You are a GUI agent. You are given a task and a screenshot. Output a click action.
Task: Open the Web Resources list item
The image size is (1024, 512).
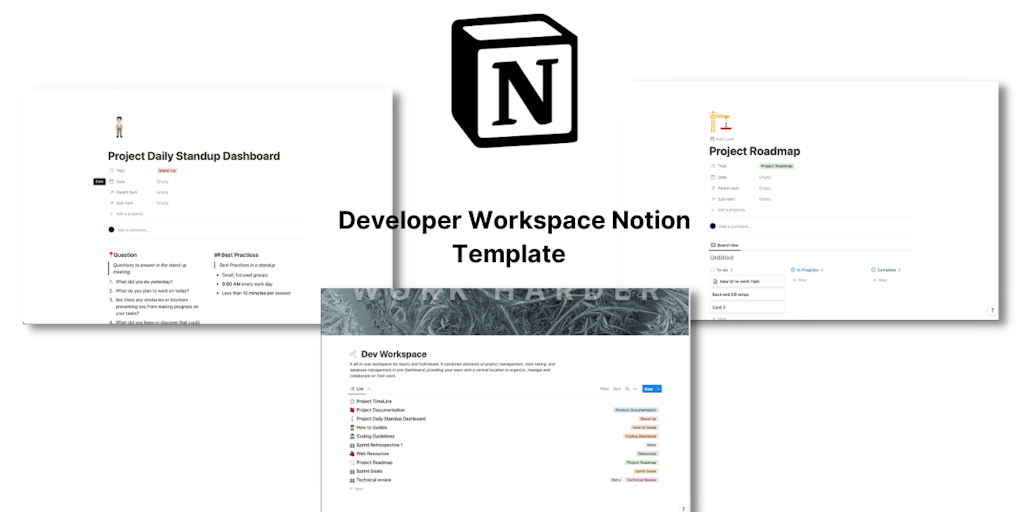(373, 454)
